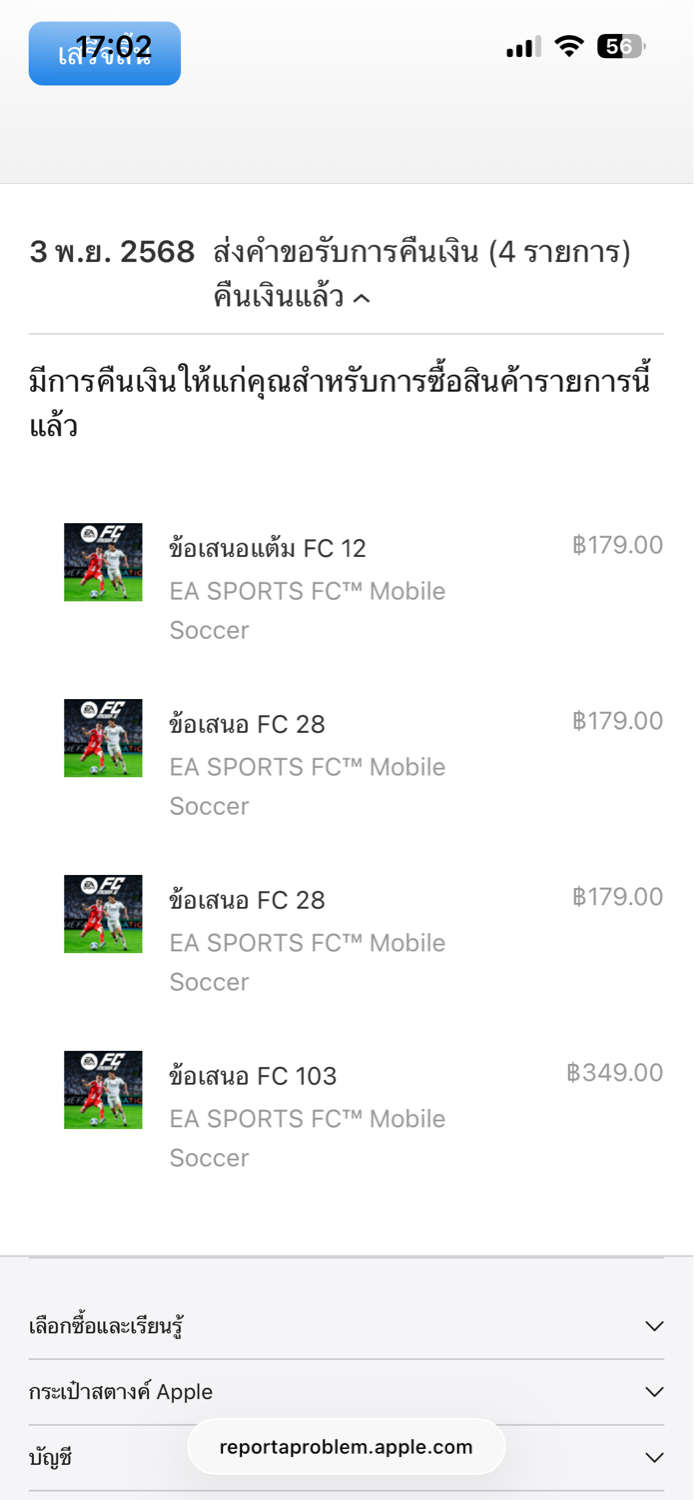The height and width of the screenshot is (1500, 694).
Task: Tap game icon of first ข้อเสนอ FC 28
Action: coord(103,738)
